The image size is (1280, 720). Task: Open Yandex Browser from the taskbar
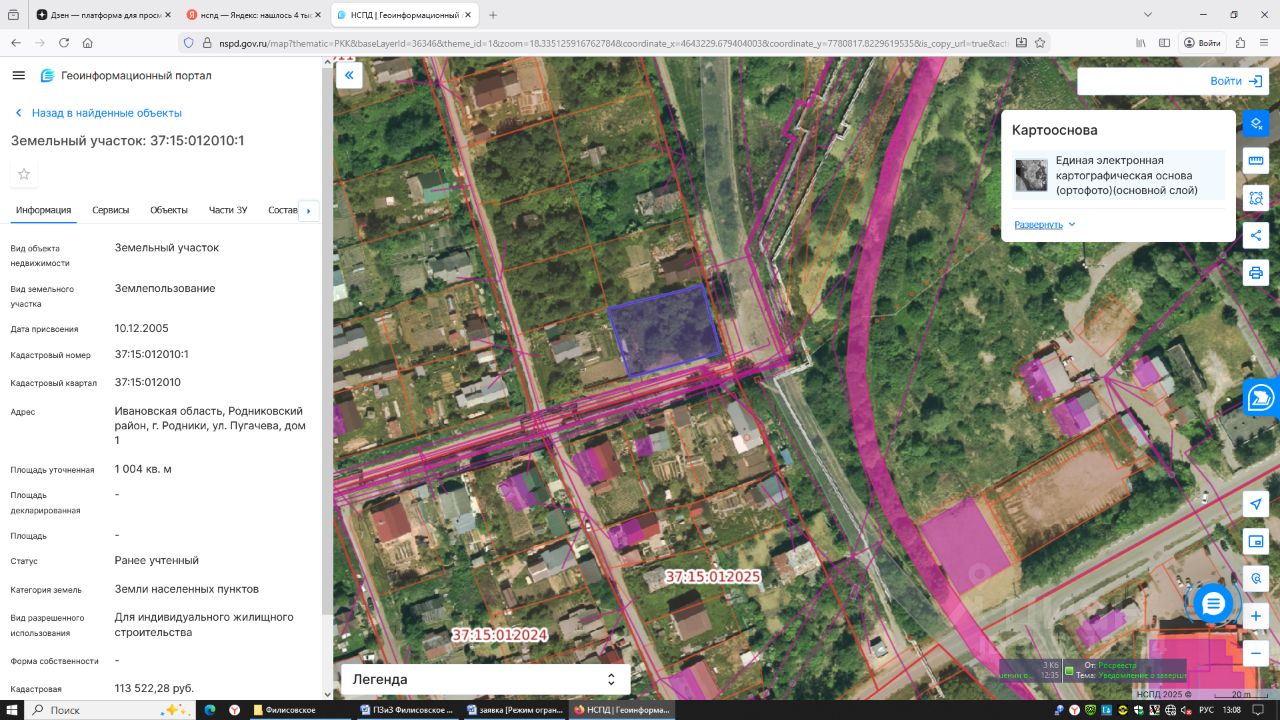tap(235, 710)
